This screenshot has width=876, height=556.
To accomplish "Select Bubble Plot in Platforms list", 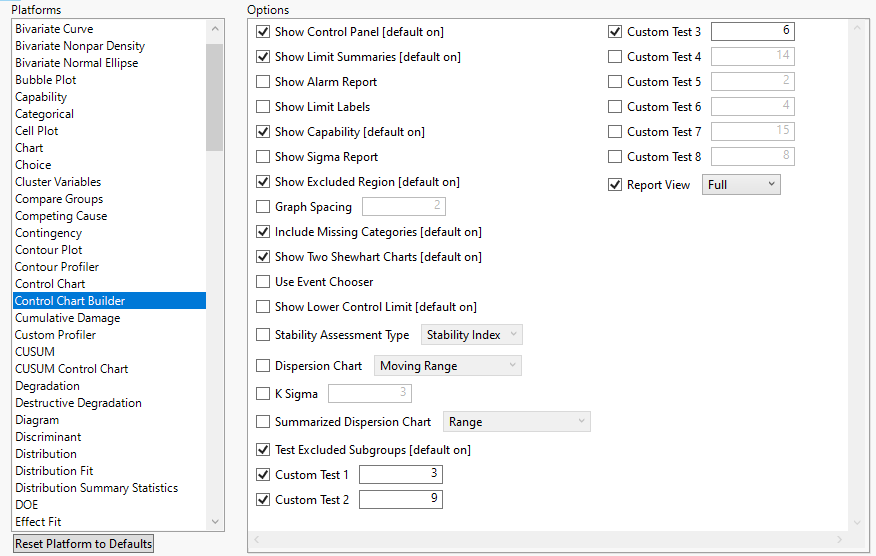I will 46,80.
